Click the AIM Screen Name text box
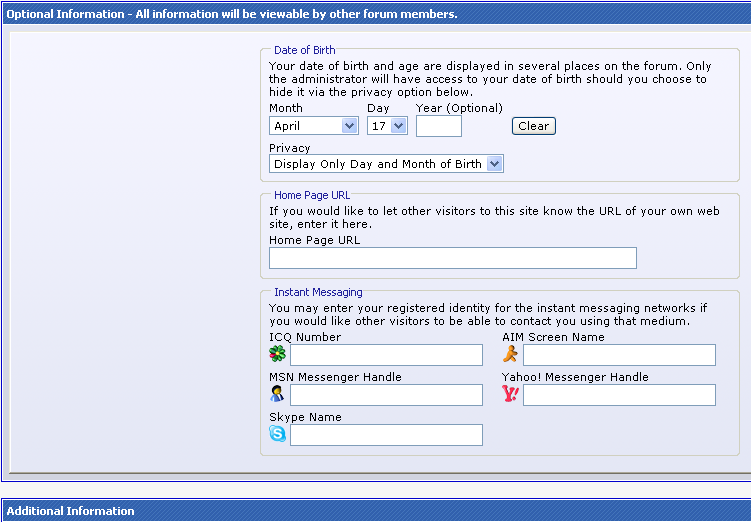 (619, 355)
